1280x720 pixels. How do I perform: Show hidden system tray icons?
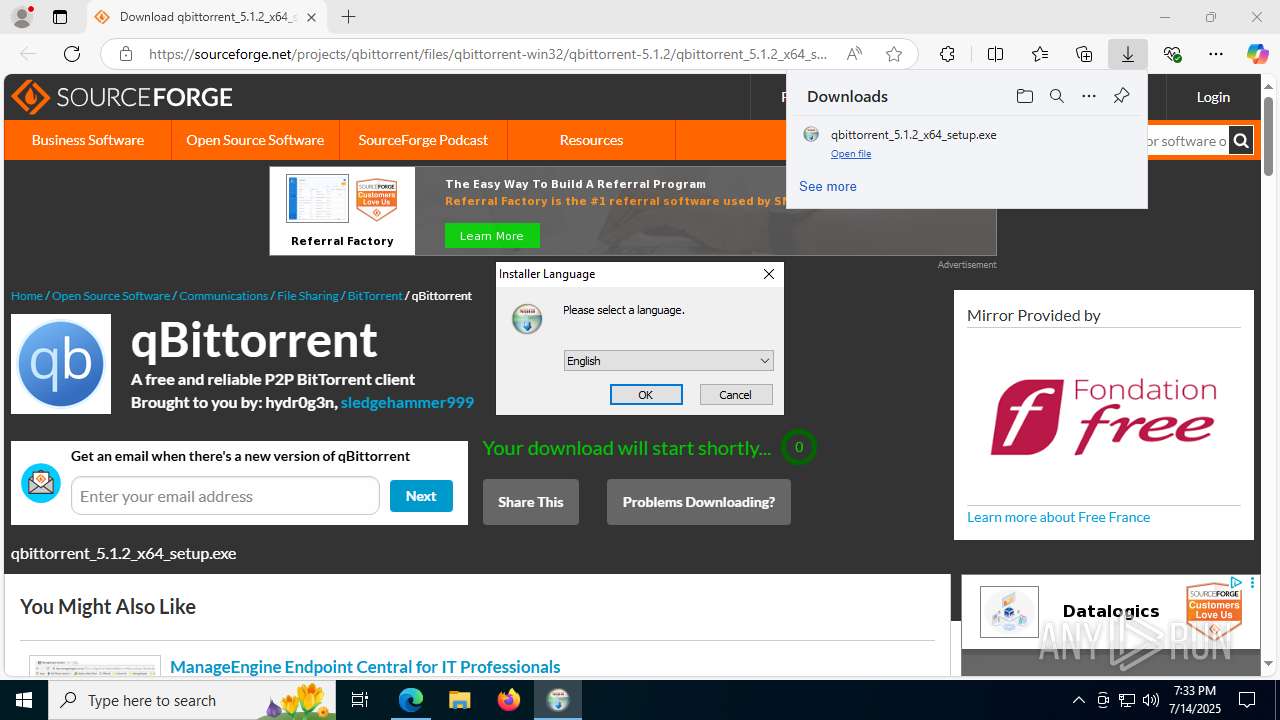(1078, 700)
